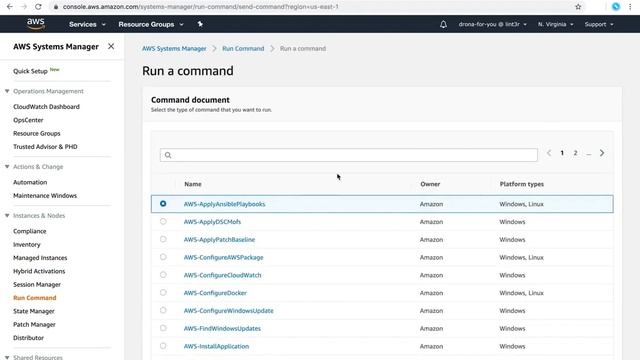Go to previous page of command documents
Image resolution: width=640 pixels, height=360 pixels.
pos(549,153)
